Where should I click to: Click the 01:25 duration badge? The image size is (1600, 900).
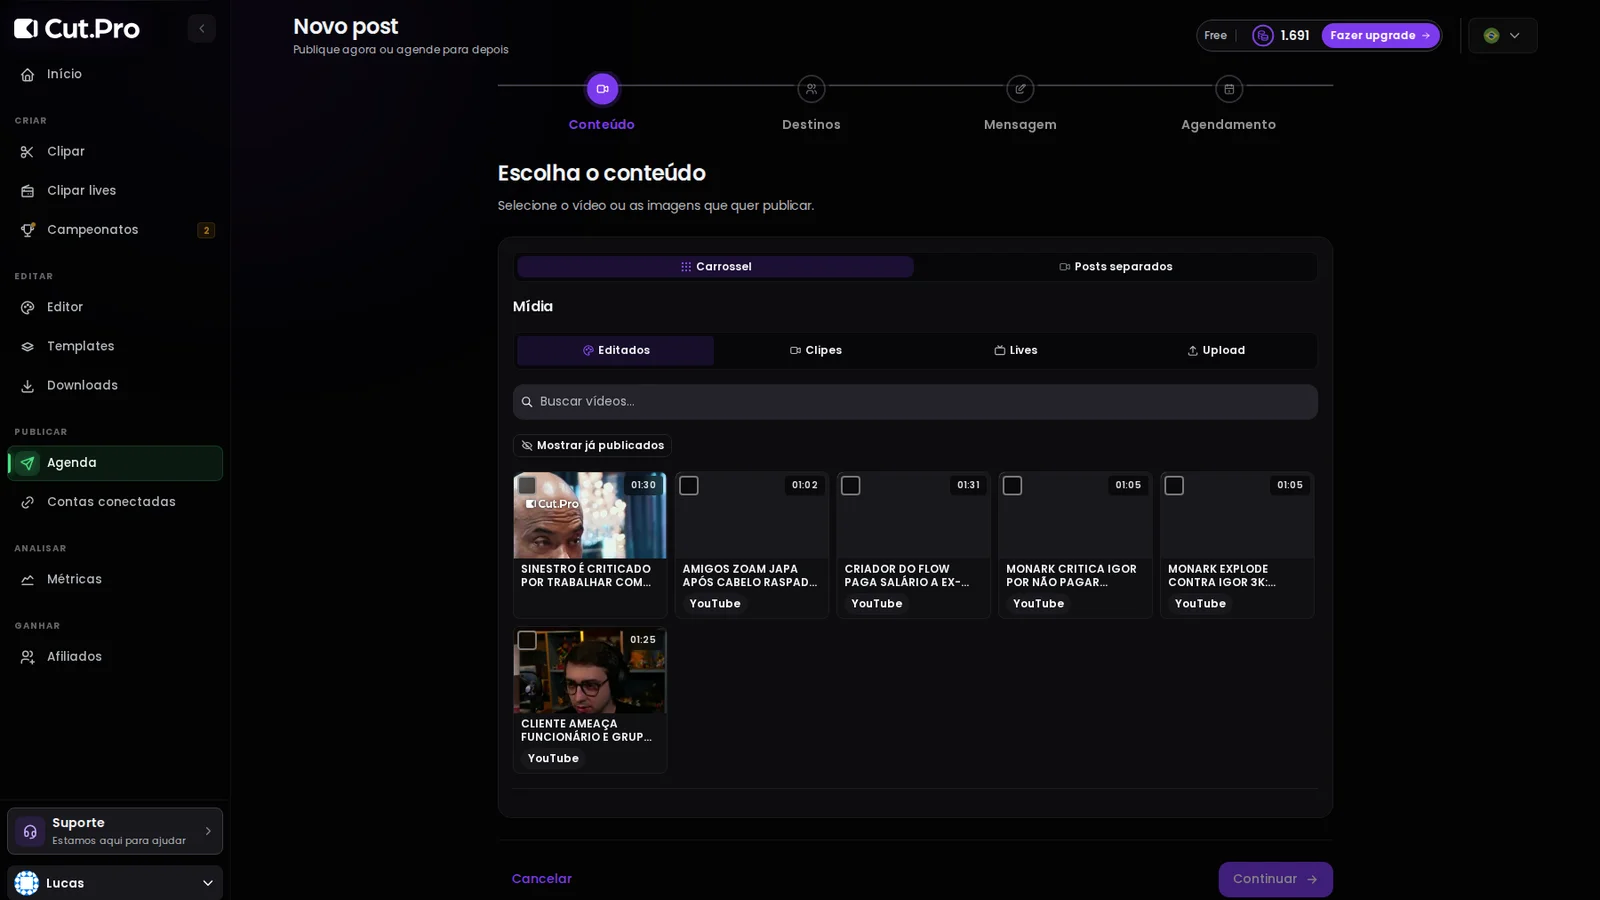tap(643, 640)
